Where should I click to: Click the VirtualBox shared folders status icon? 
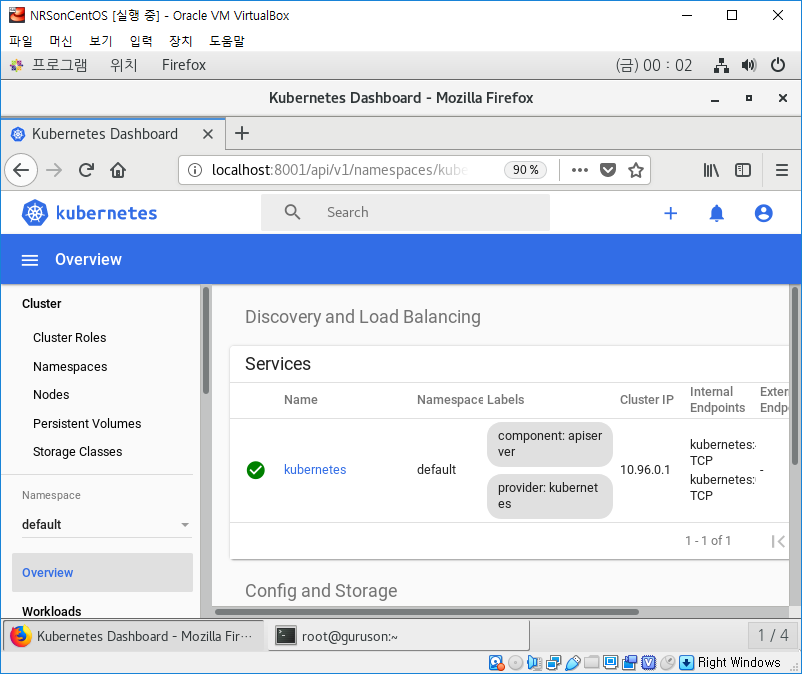click(x=591, y=663)
